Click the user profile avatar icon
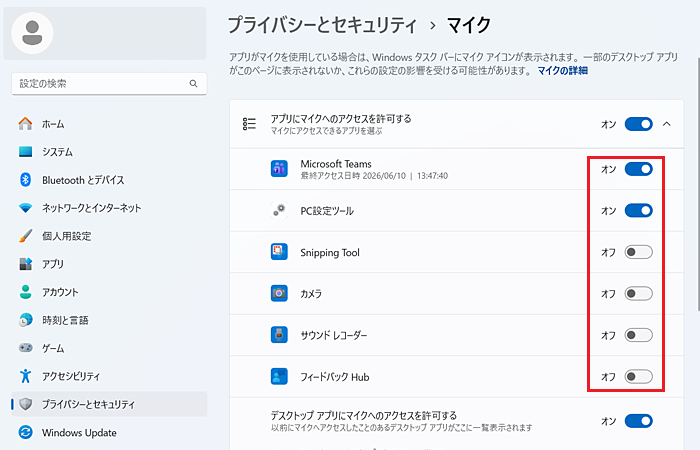700x450 pixels. 32,33
